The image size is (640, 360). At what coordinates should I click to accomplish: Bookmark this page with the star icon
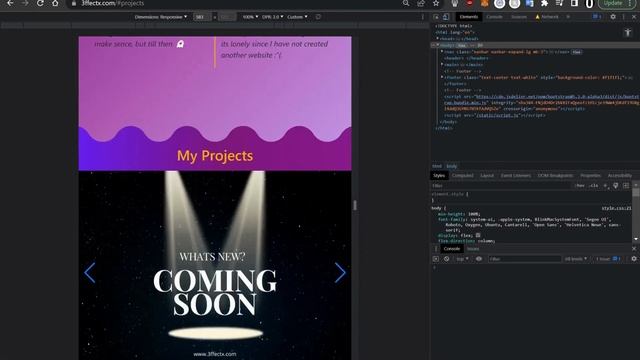pos(436,3)
